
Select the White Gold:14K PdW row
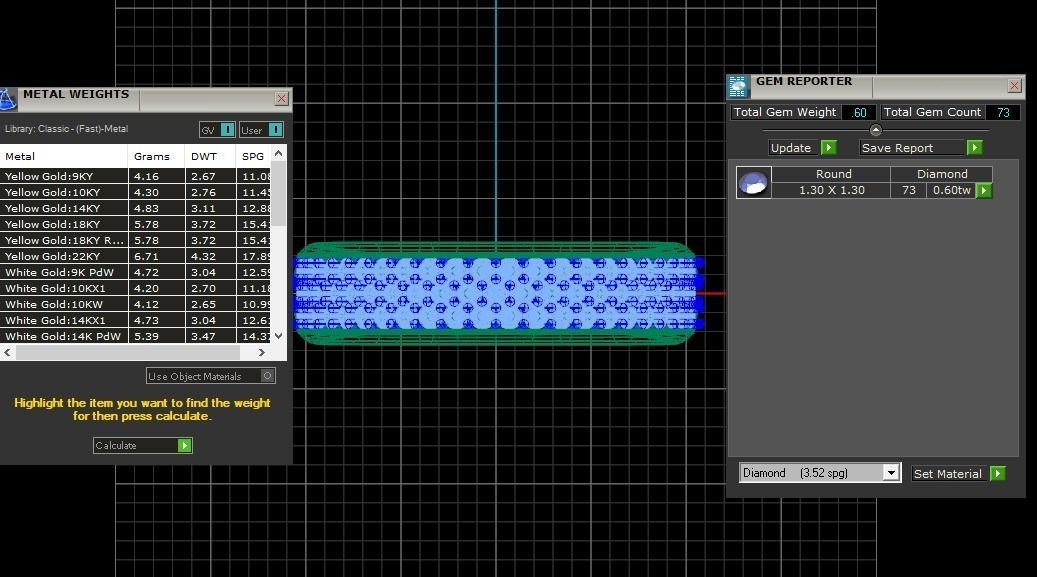pos(136,335)
